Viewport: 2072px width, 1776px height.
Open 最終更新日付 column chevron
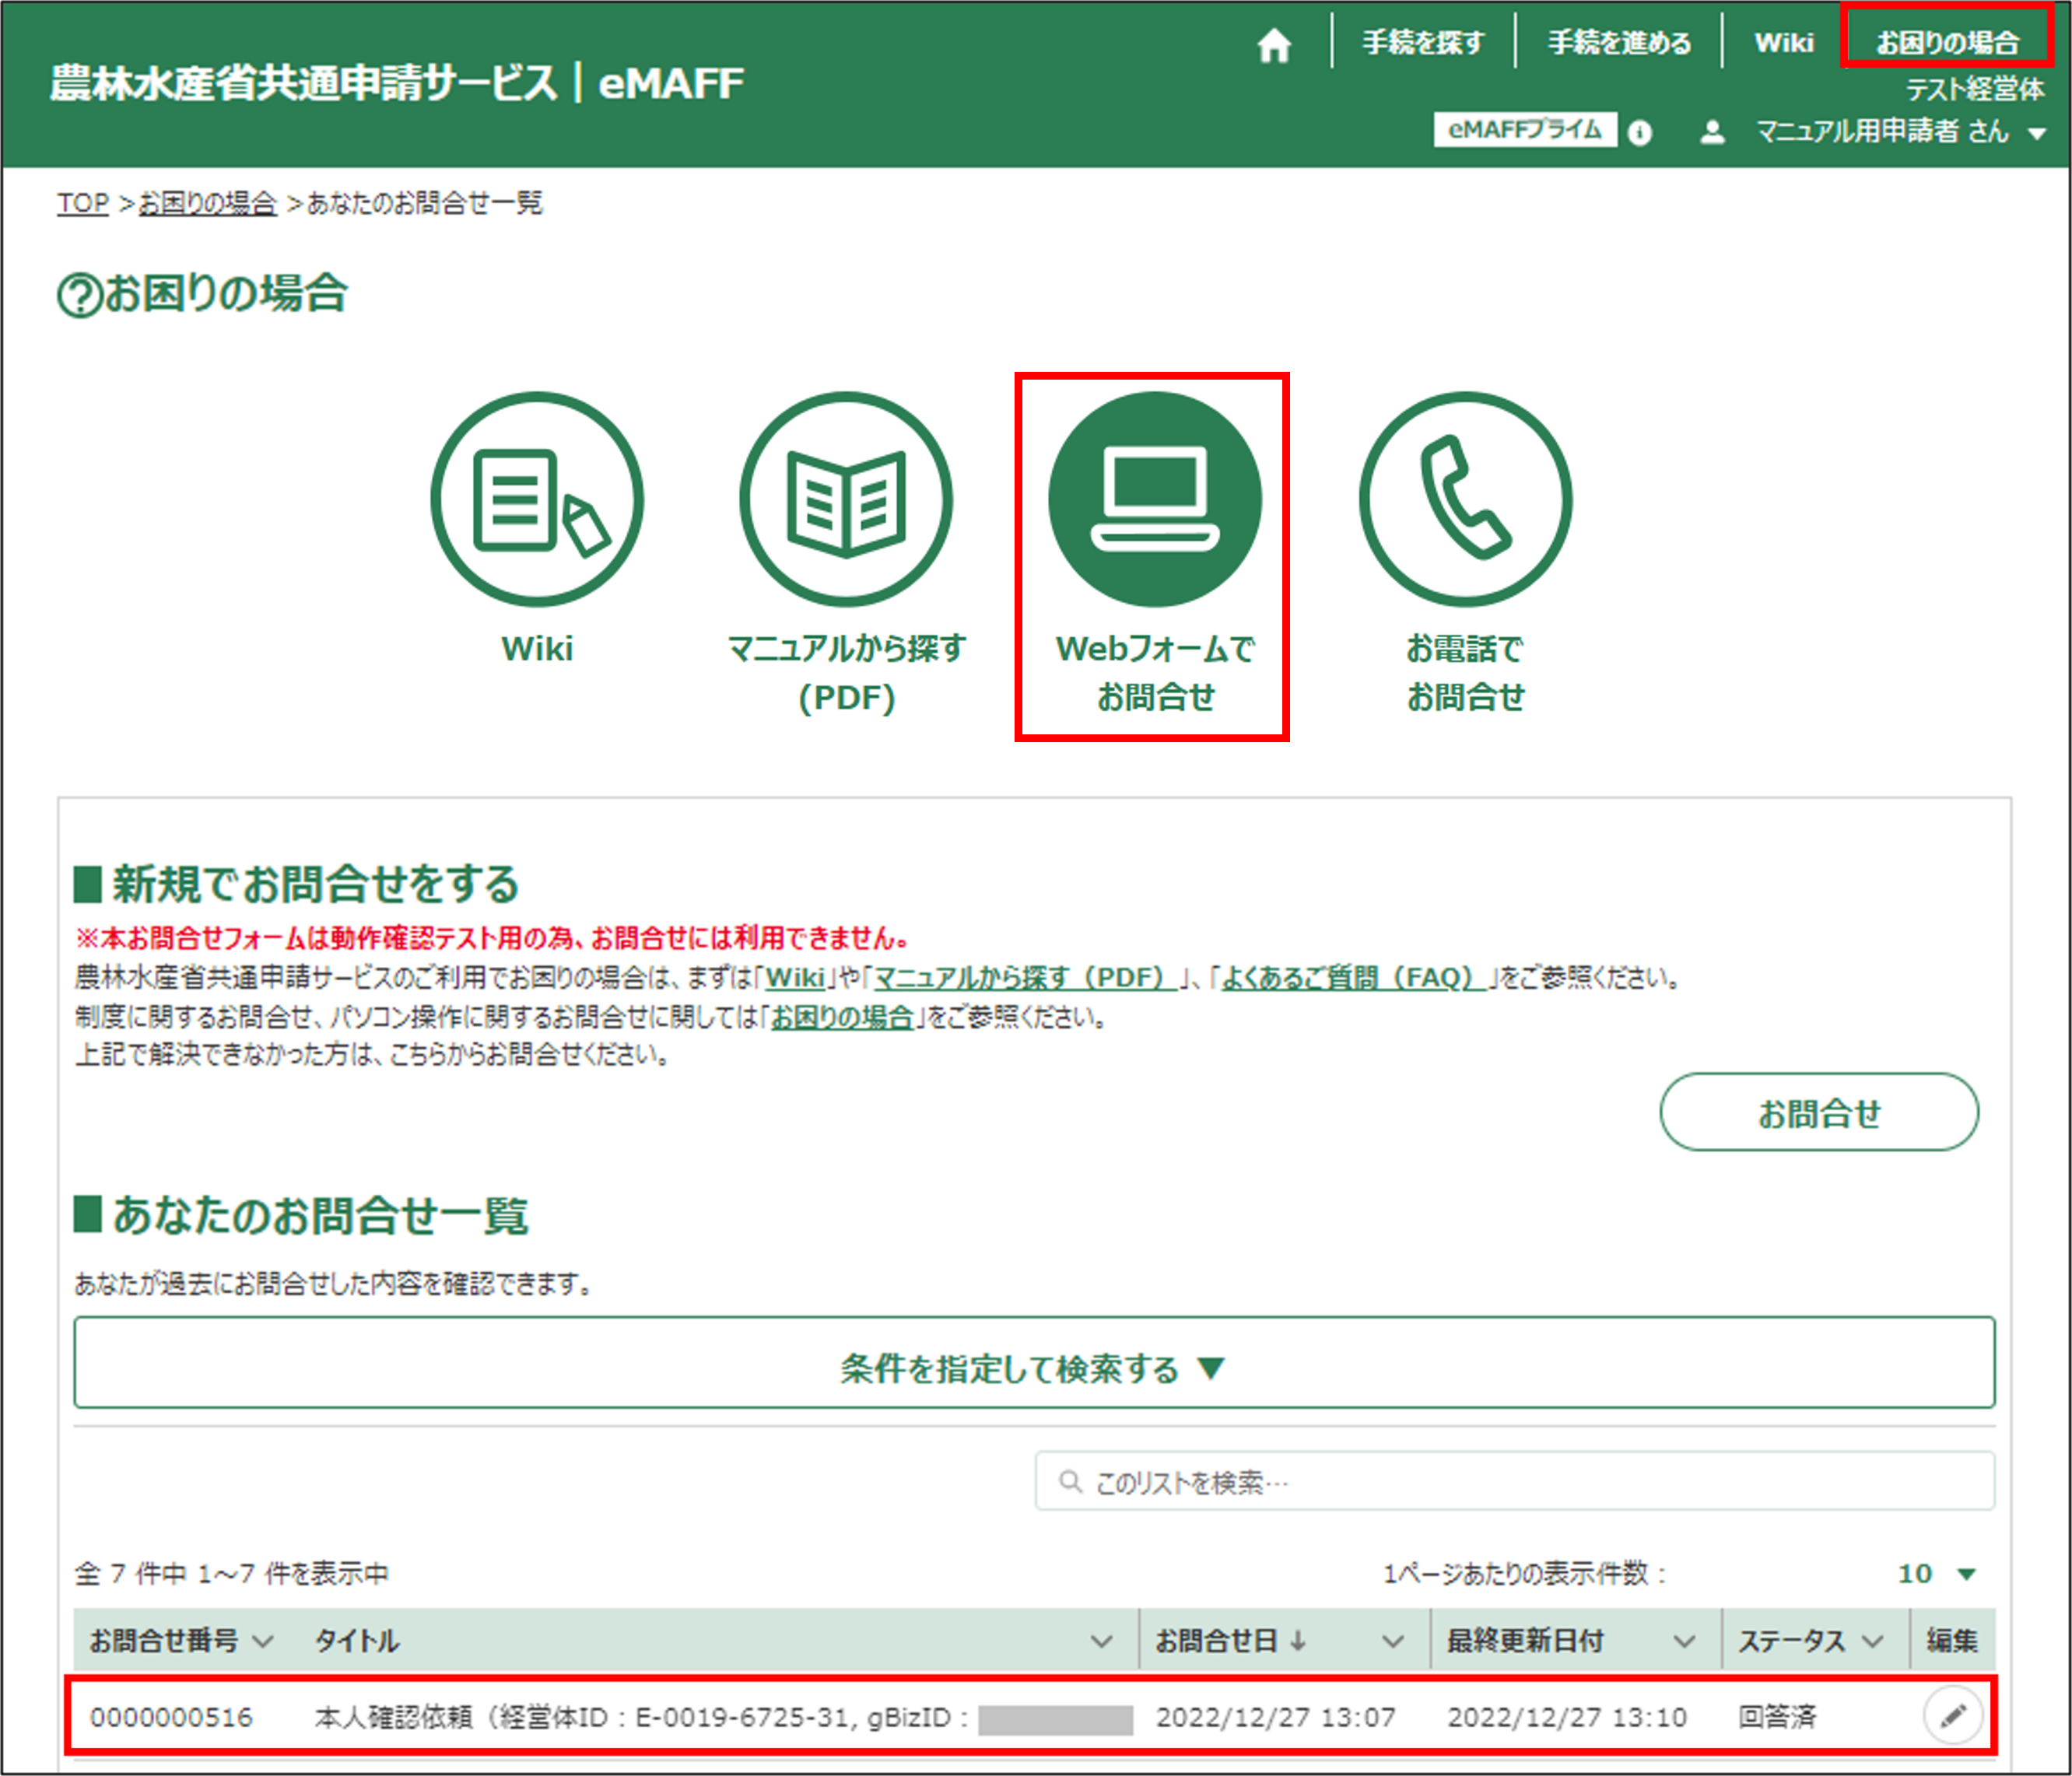(1684, 1640)
